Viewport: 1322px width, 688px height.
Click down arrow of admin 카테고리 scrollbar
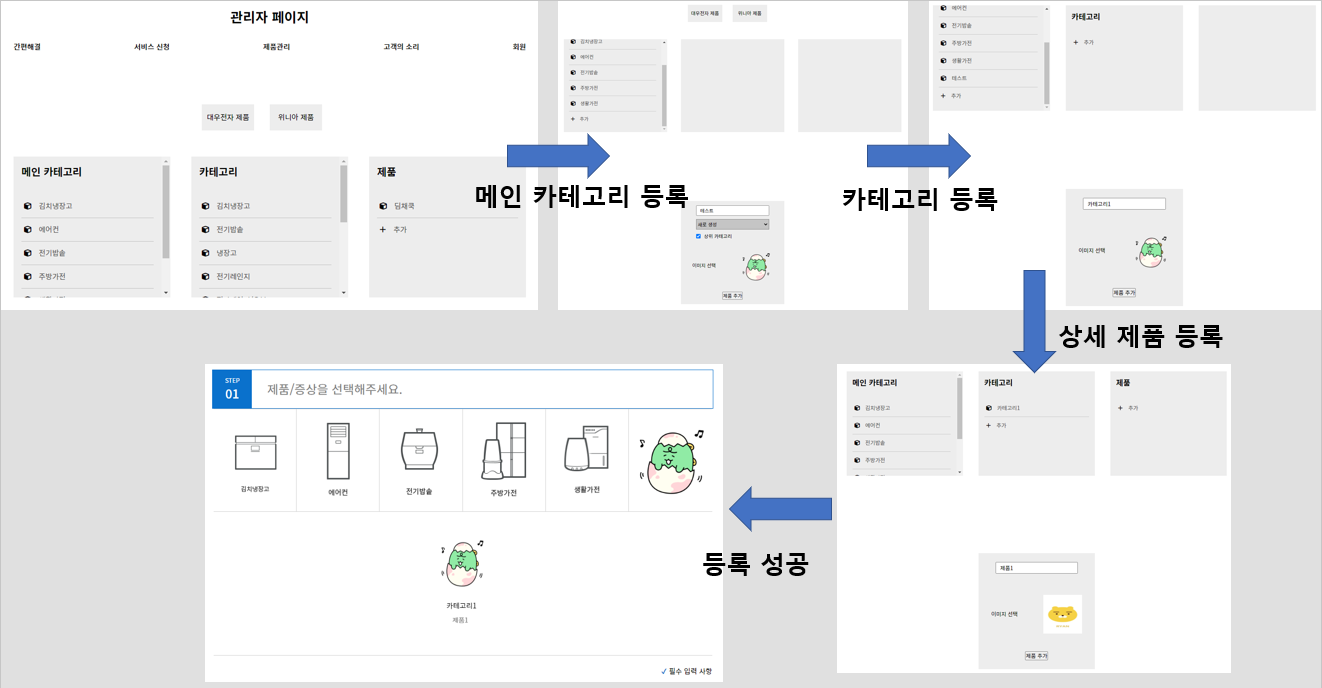tap(343, 293)
